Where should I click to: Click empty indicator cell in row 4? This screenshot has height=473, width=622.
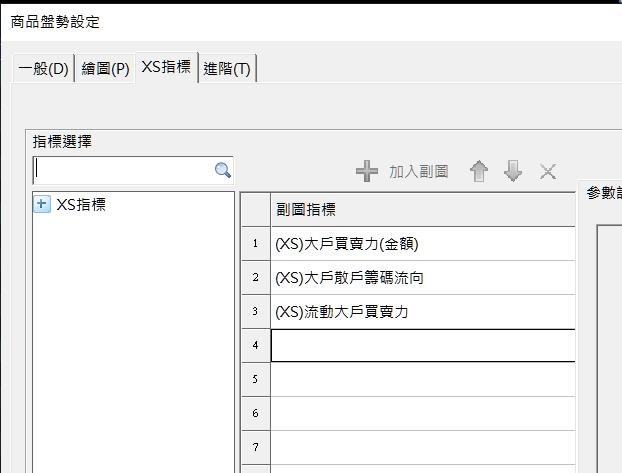tap(422, 346)
